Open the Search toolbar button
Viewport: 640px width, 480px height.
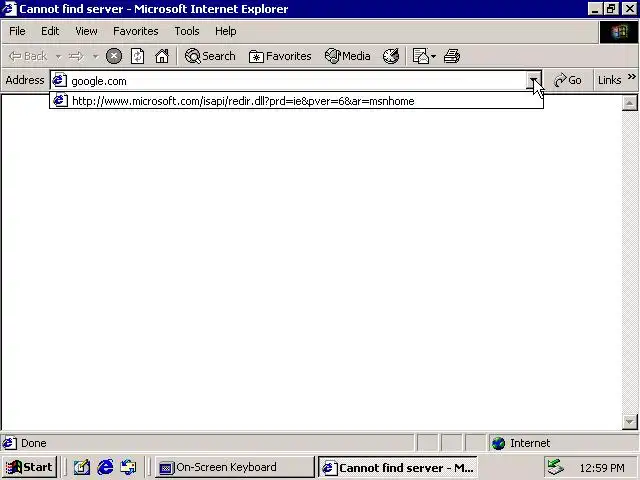210,56
